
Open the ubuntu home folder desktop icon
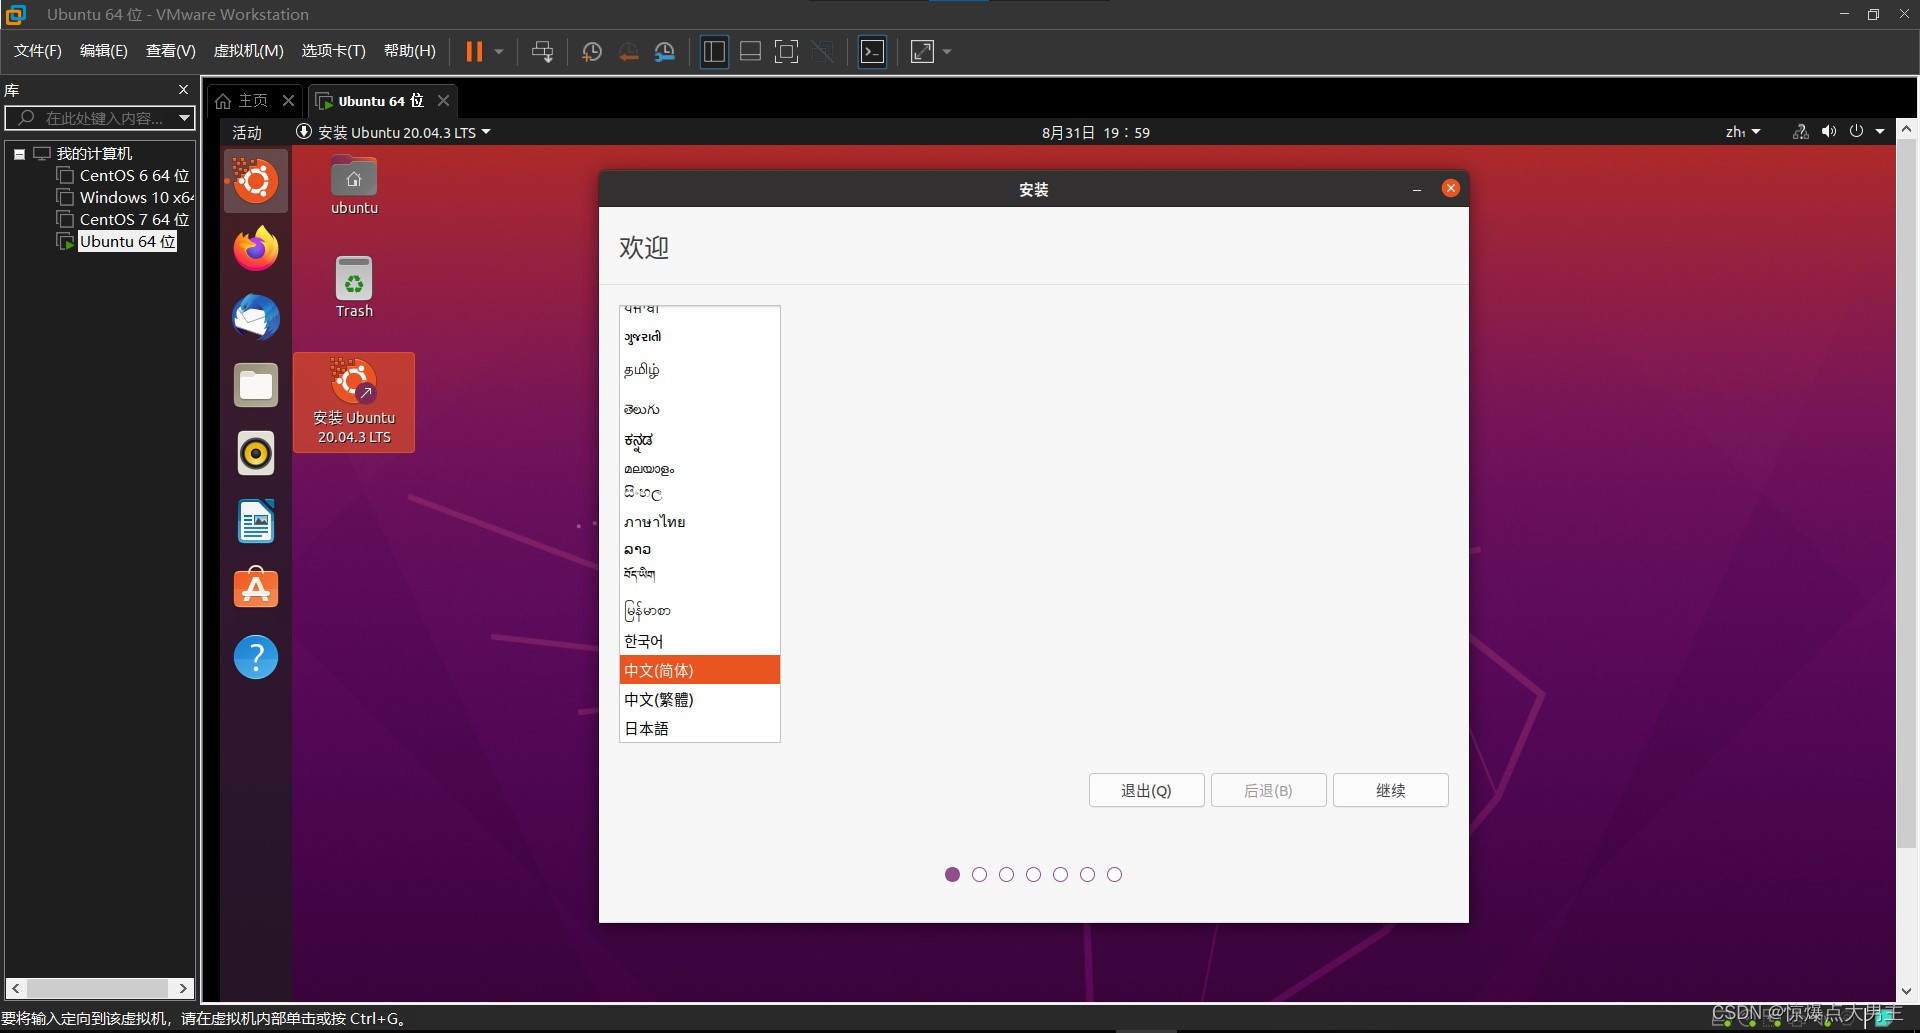(x=354, y=186)
